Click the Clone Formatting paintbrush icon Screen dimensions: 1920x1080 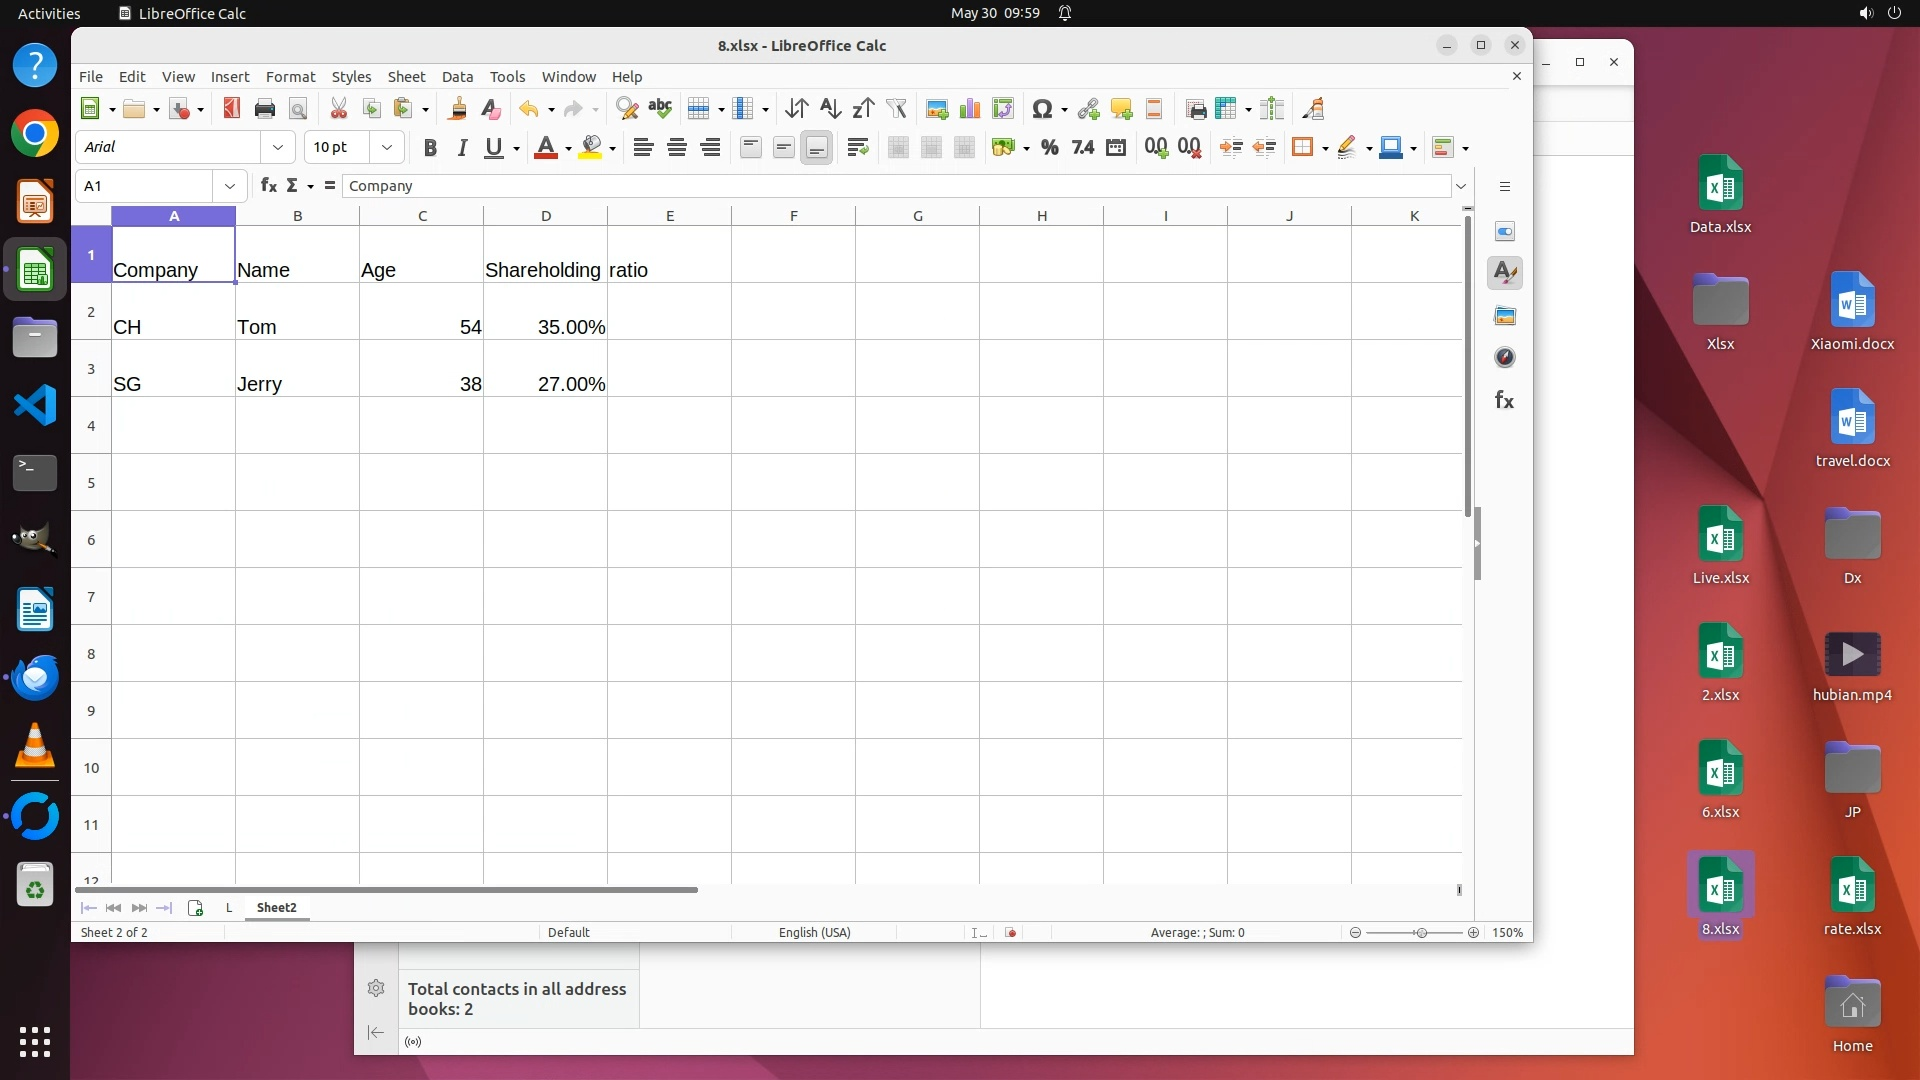(x=458, y=109)
